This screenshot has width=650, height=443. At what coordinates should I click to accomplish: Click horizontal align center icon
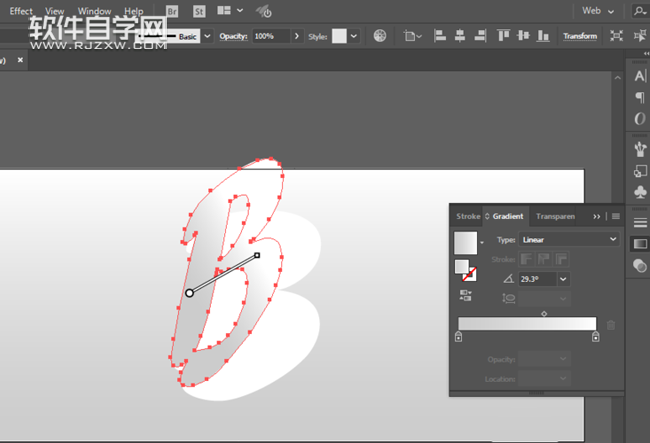pos(459,36)
